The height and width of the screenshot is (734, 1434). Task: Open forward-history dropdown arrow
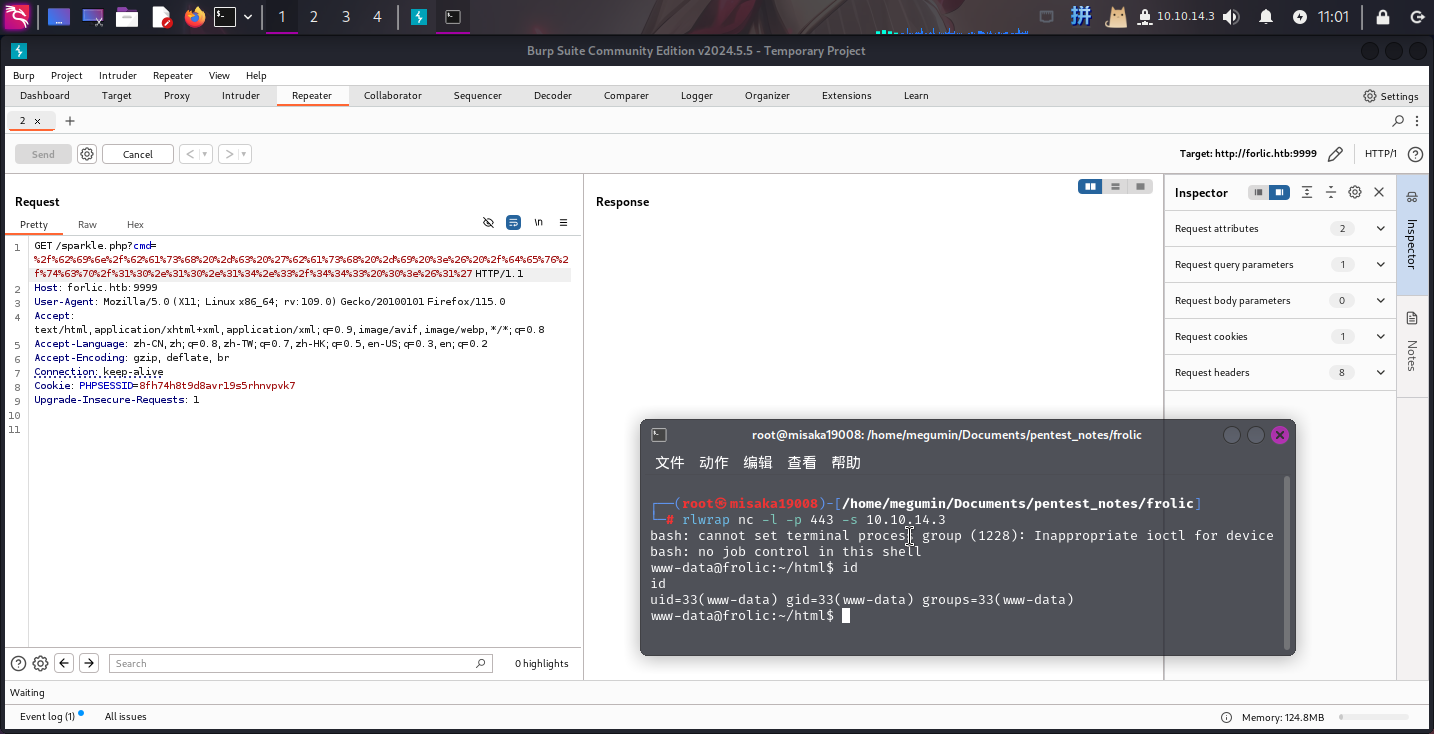[244, 154]
